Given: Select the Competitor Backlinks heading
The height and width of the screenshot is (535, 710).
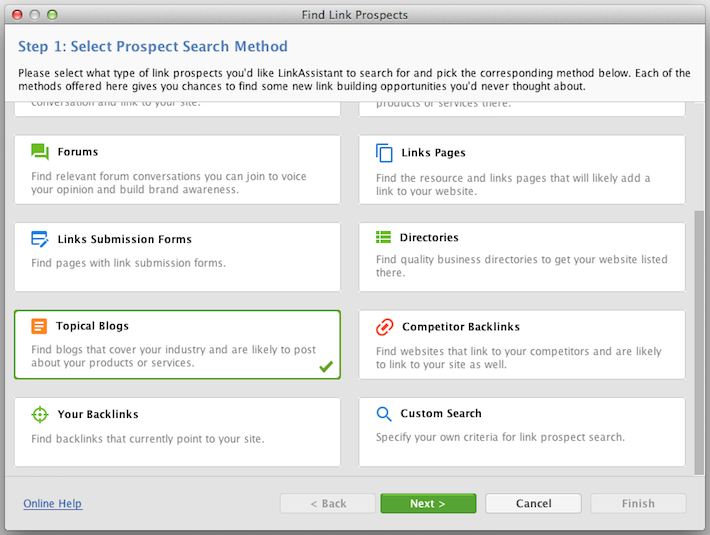Looking at the screenshot, I should (x=461, y=327).
